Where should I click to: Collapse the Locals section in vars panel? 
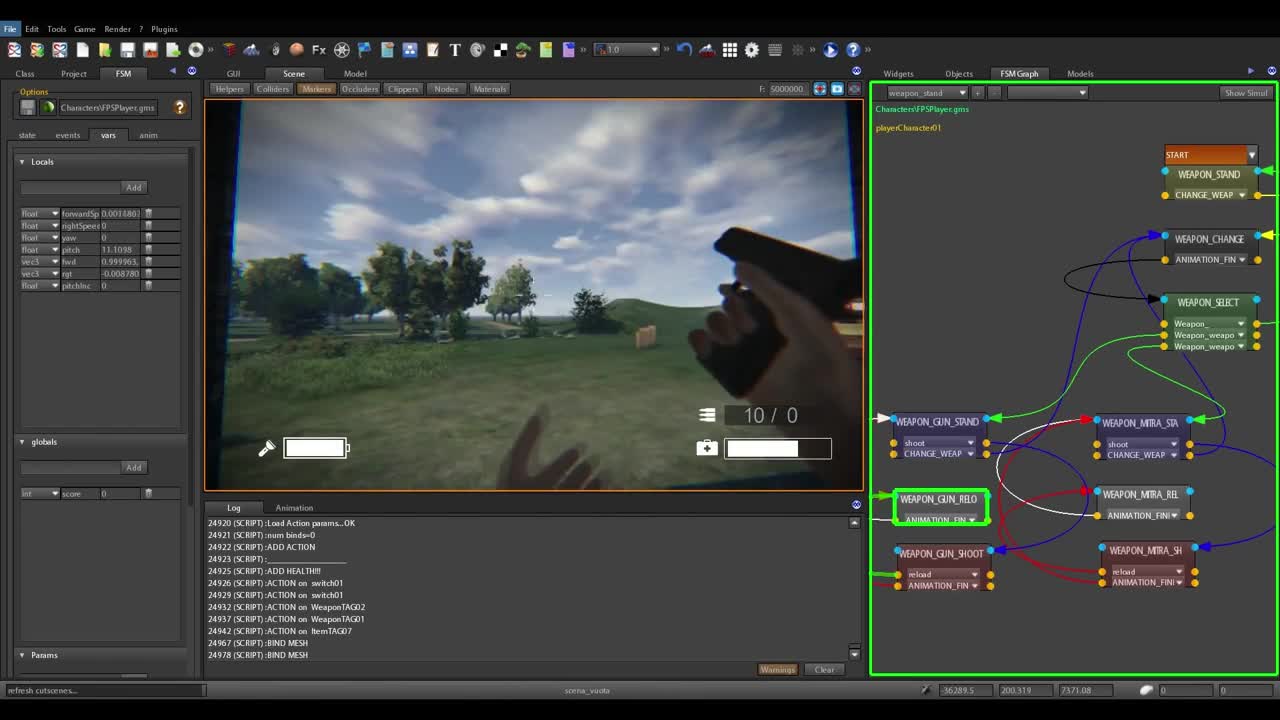[22, 161]
